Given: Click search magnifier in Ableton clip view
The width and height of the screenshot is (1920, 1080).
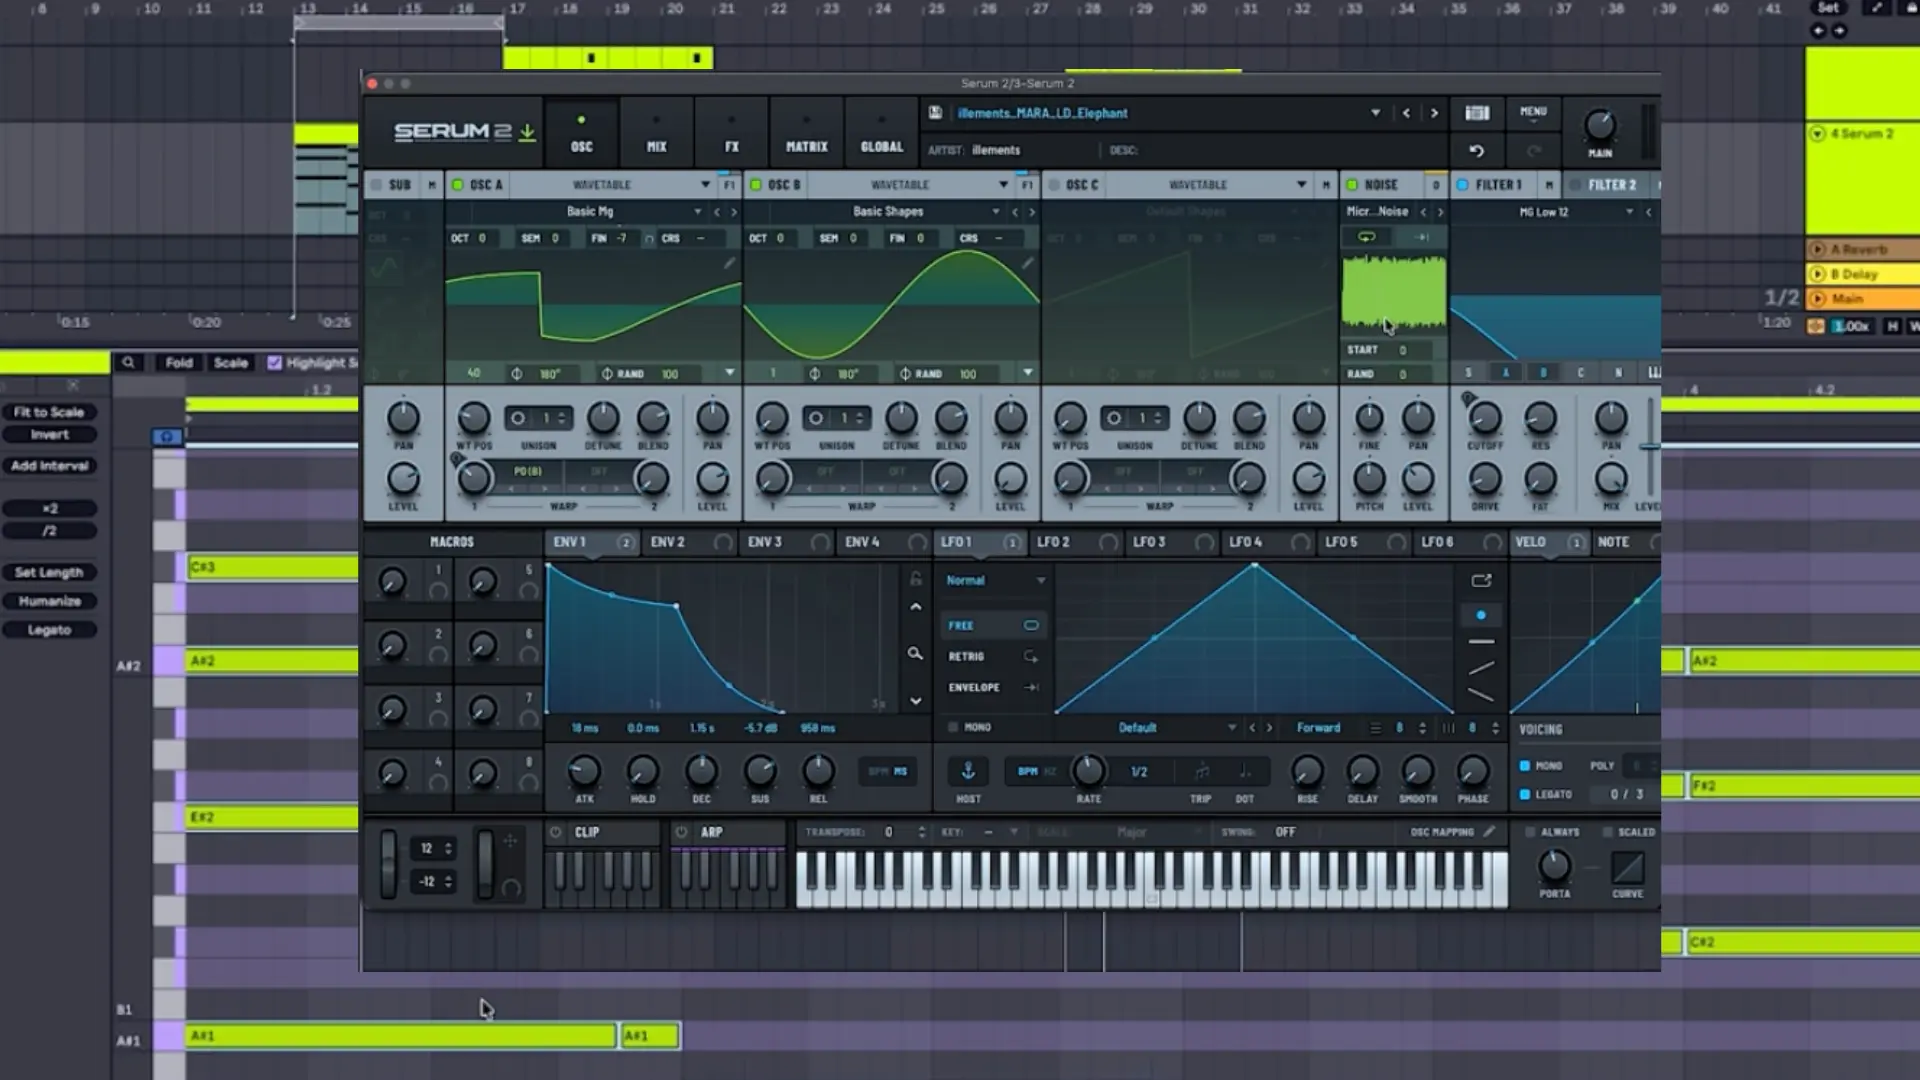Looking at the screenshot, I should tap(128, 363).
